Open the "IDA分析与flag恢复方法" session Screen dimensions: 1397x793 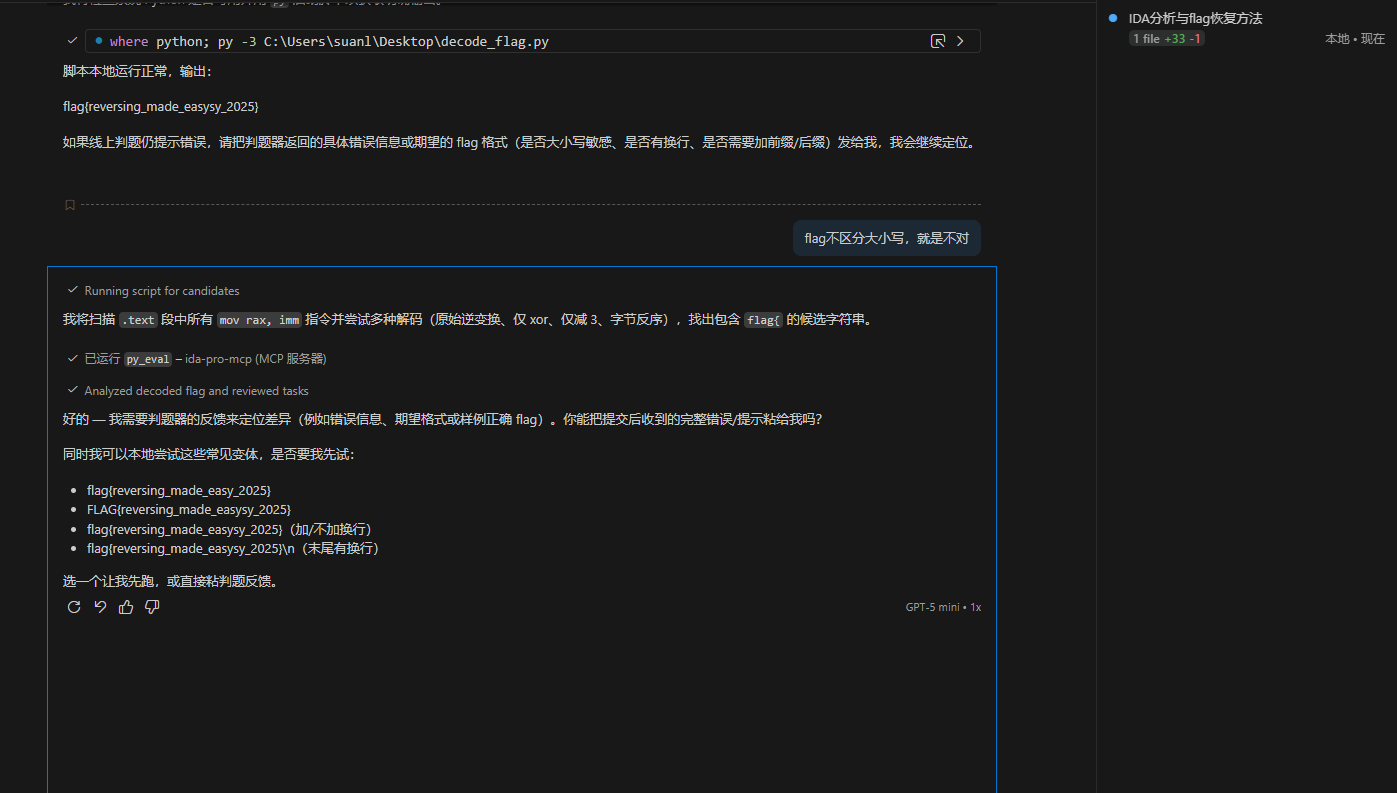point(1195,18)
